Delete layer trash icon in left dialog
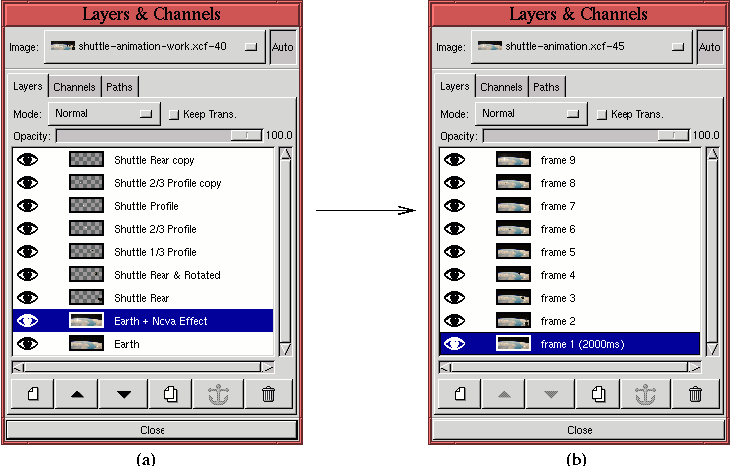This screenshot has width=731, height=466. pyautogui.click(x=268, y=394)
